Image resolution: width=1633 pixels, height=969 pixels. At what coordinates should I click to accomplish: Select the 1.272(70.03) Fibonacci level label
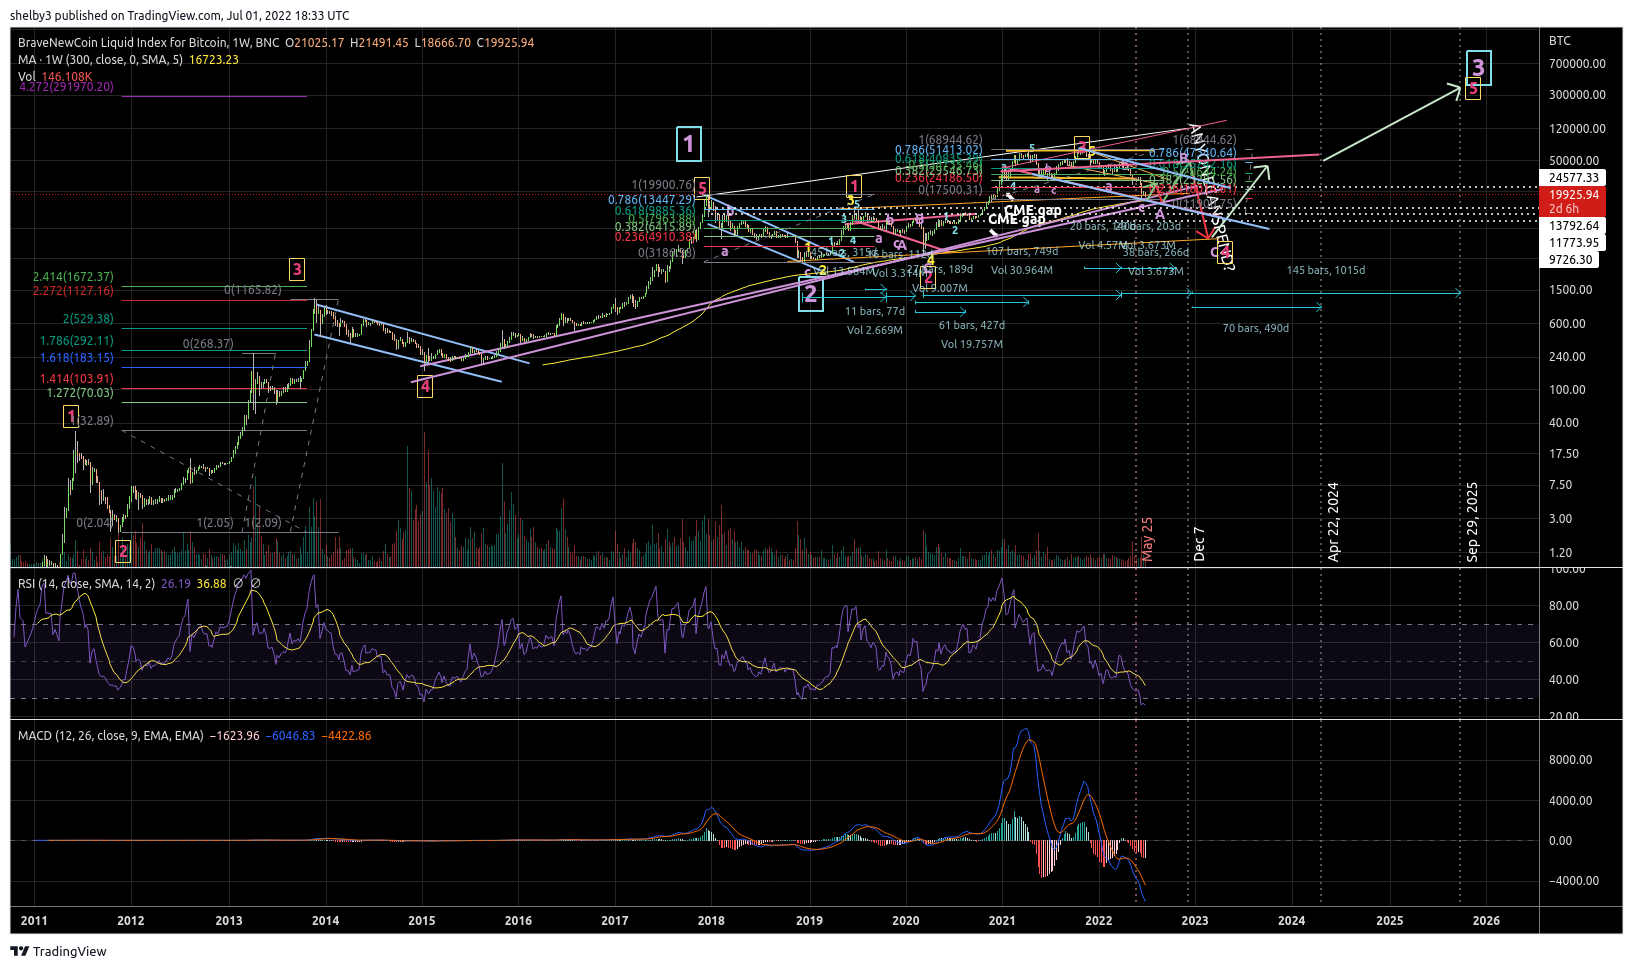click(x=80, y=394)
